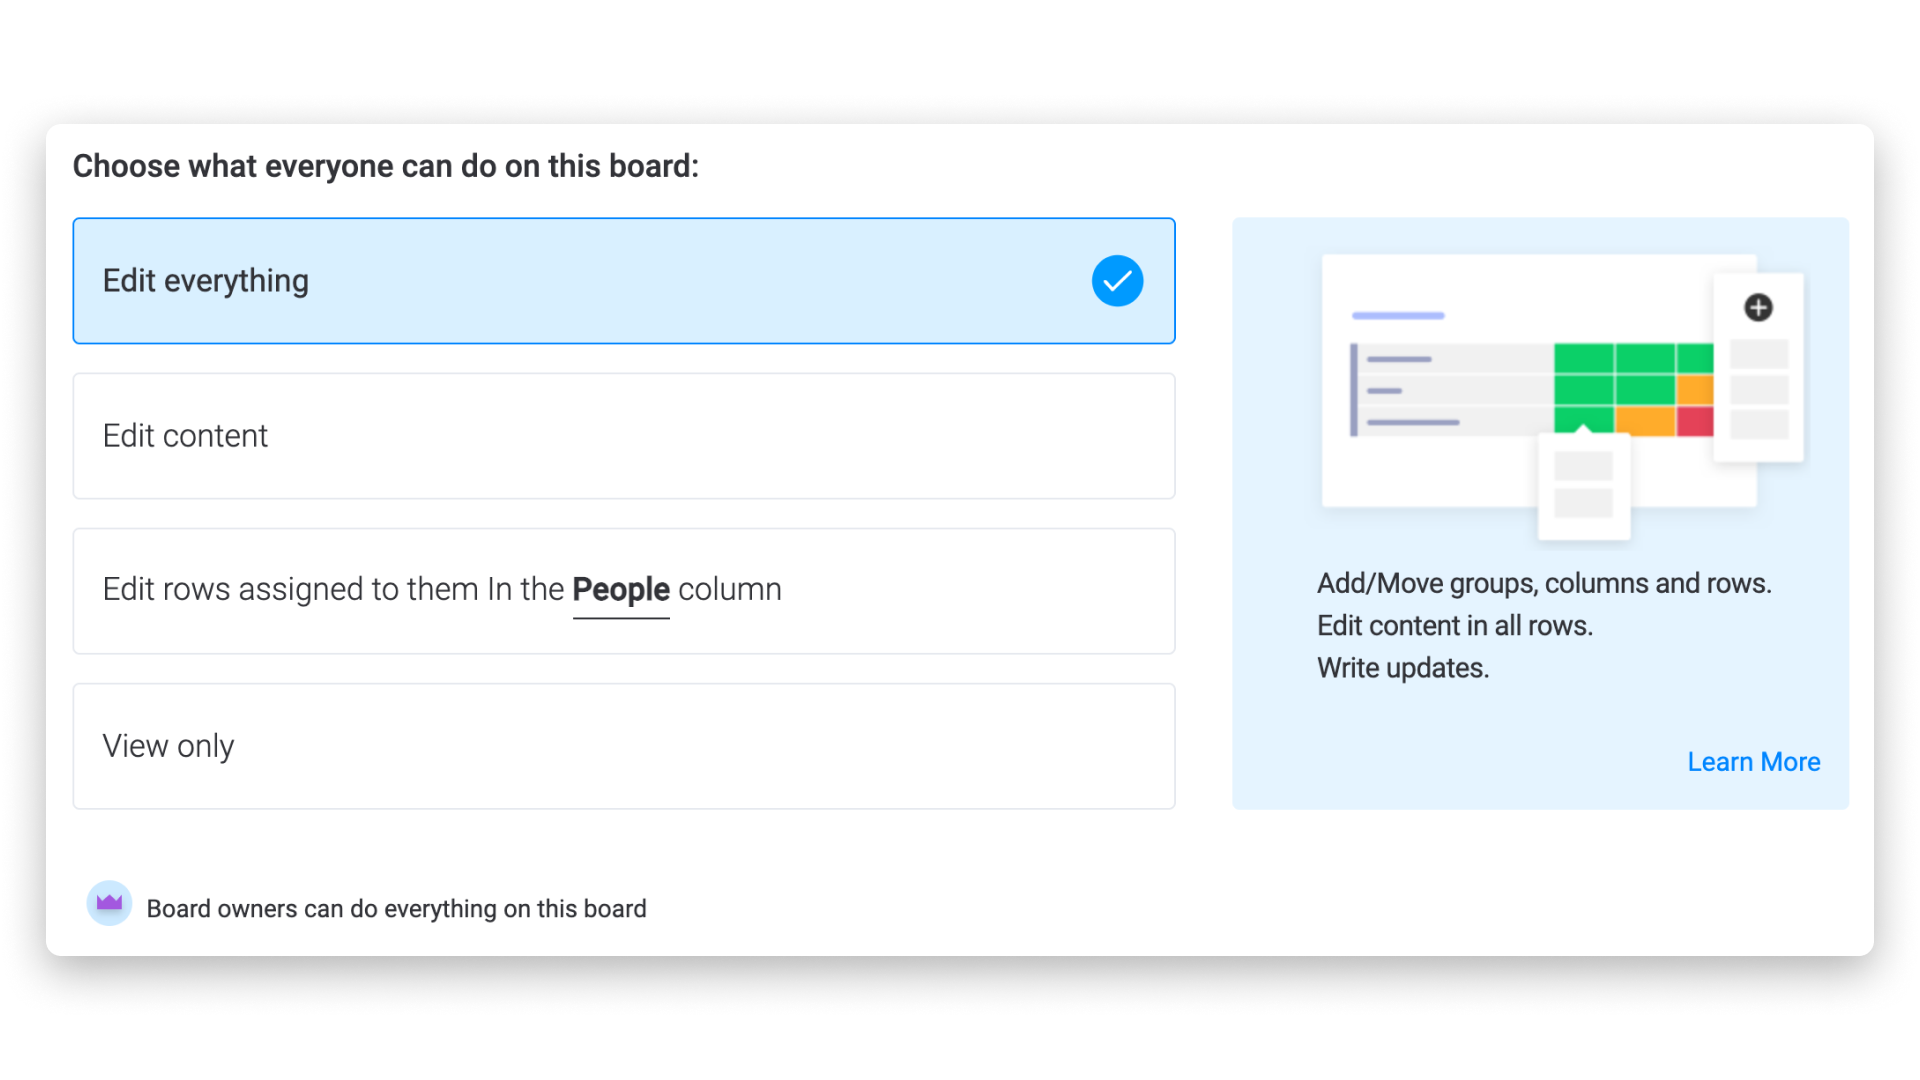
Task: Click the blue checkmark on Edit everything
Action: (x=1117, y=281)
